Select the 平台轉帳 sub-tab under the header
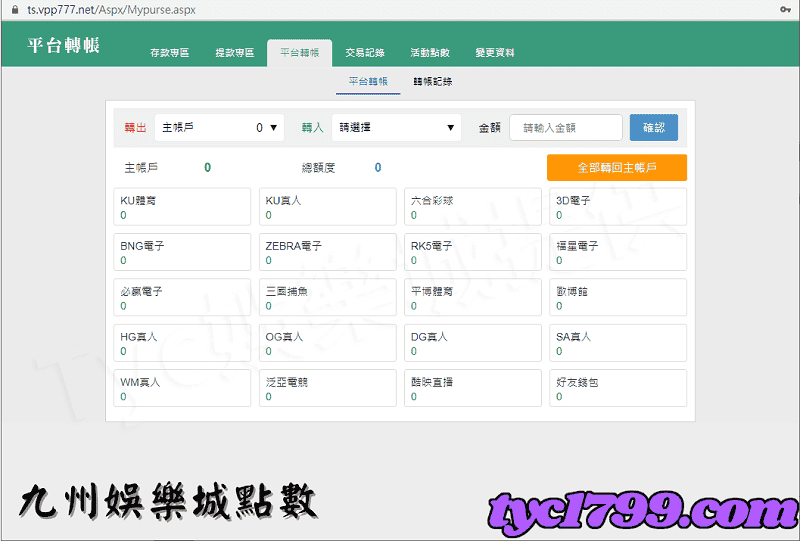Viewport: 800px width, 541px height. 368,82
